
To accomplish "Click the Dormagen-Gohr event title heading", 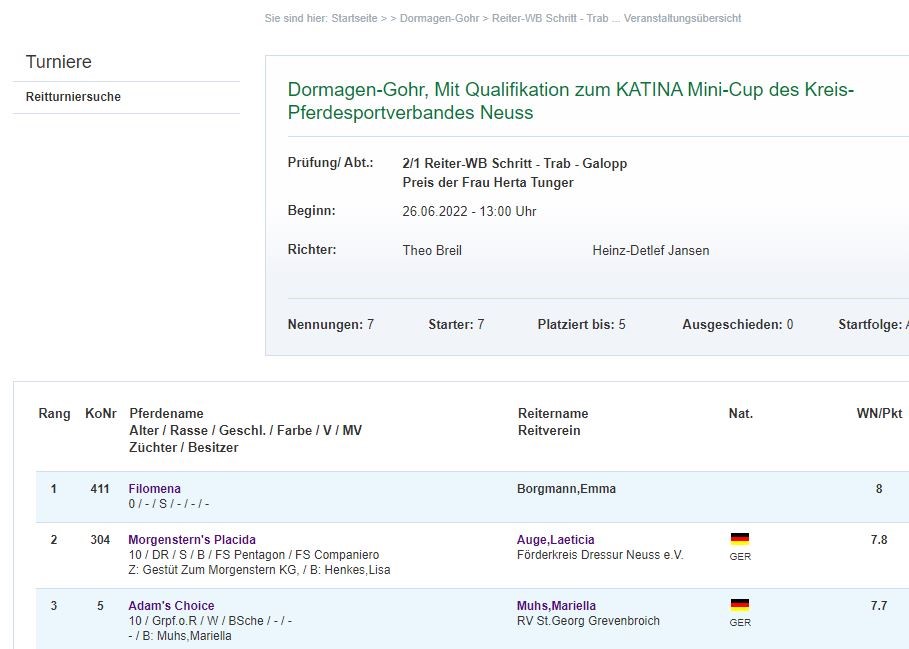I will (x=570, y=101).
